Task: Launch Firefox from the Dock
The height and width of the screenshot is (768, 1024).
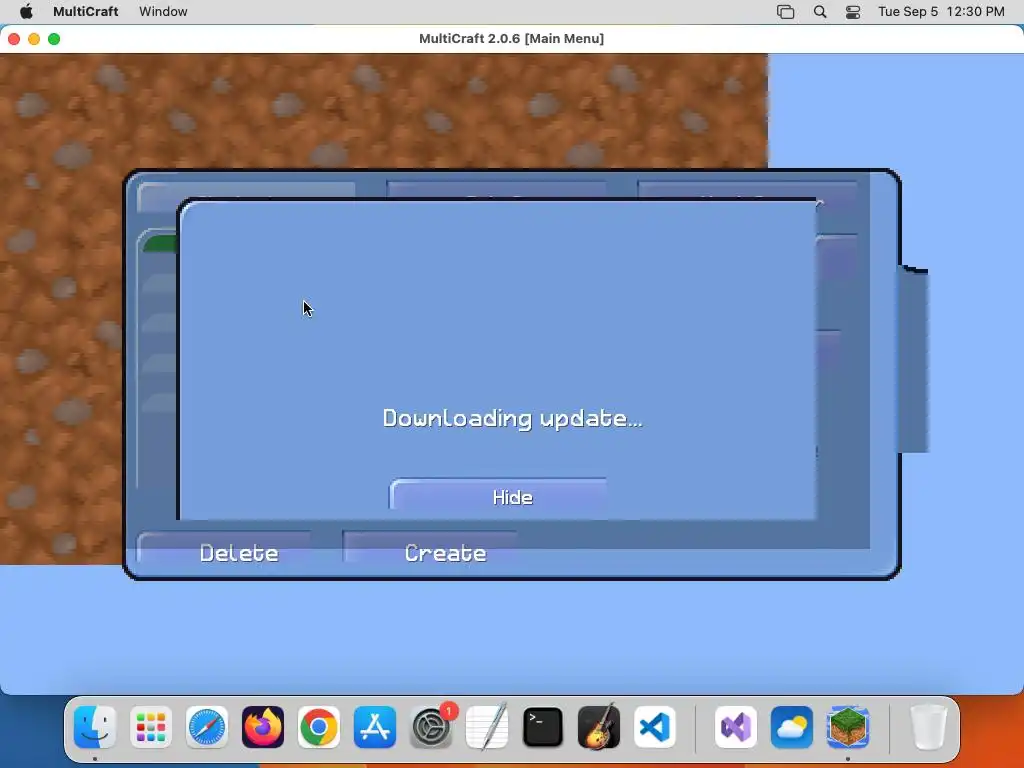Action: click(x=263, y=727)
